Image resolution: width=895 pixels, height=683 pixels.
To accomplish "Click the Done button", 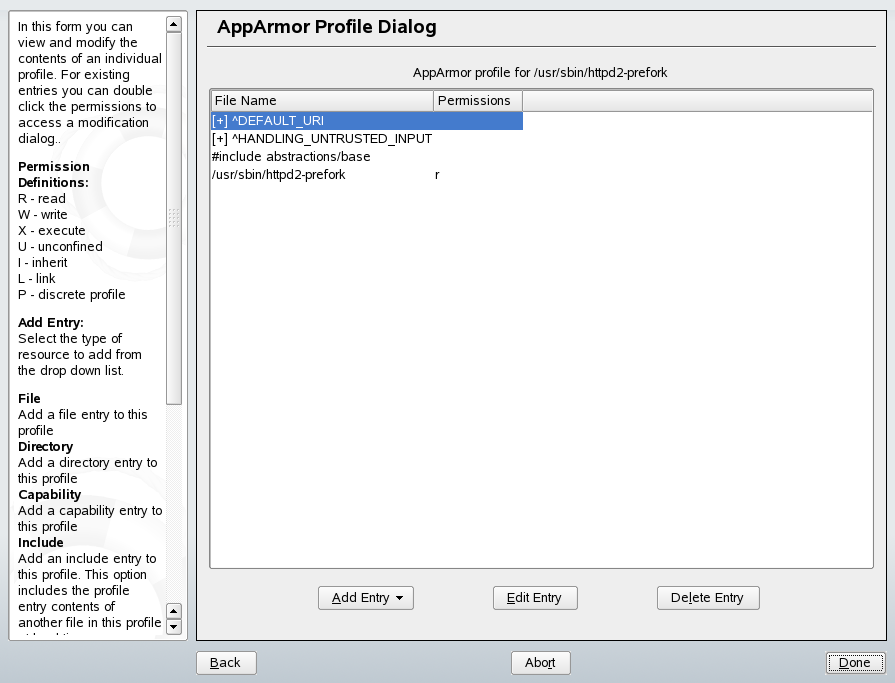I will [x=855, y=662].
